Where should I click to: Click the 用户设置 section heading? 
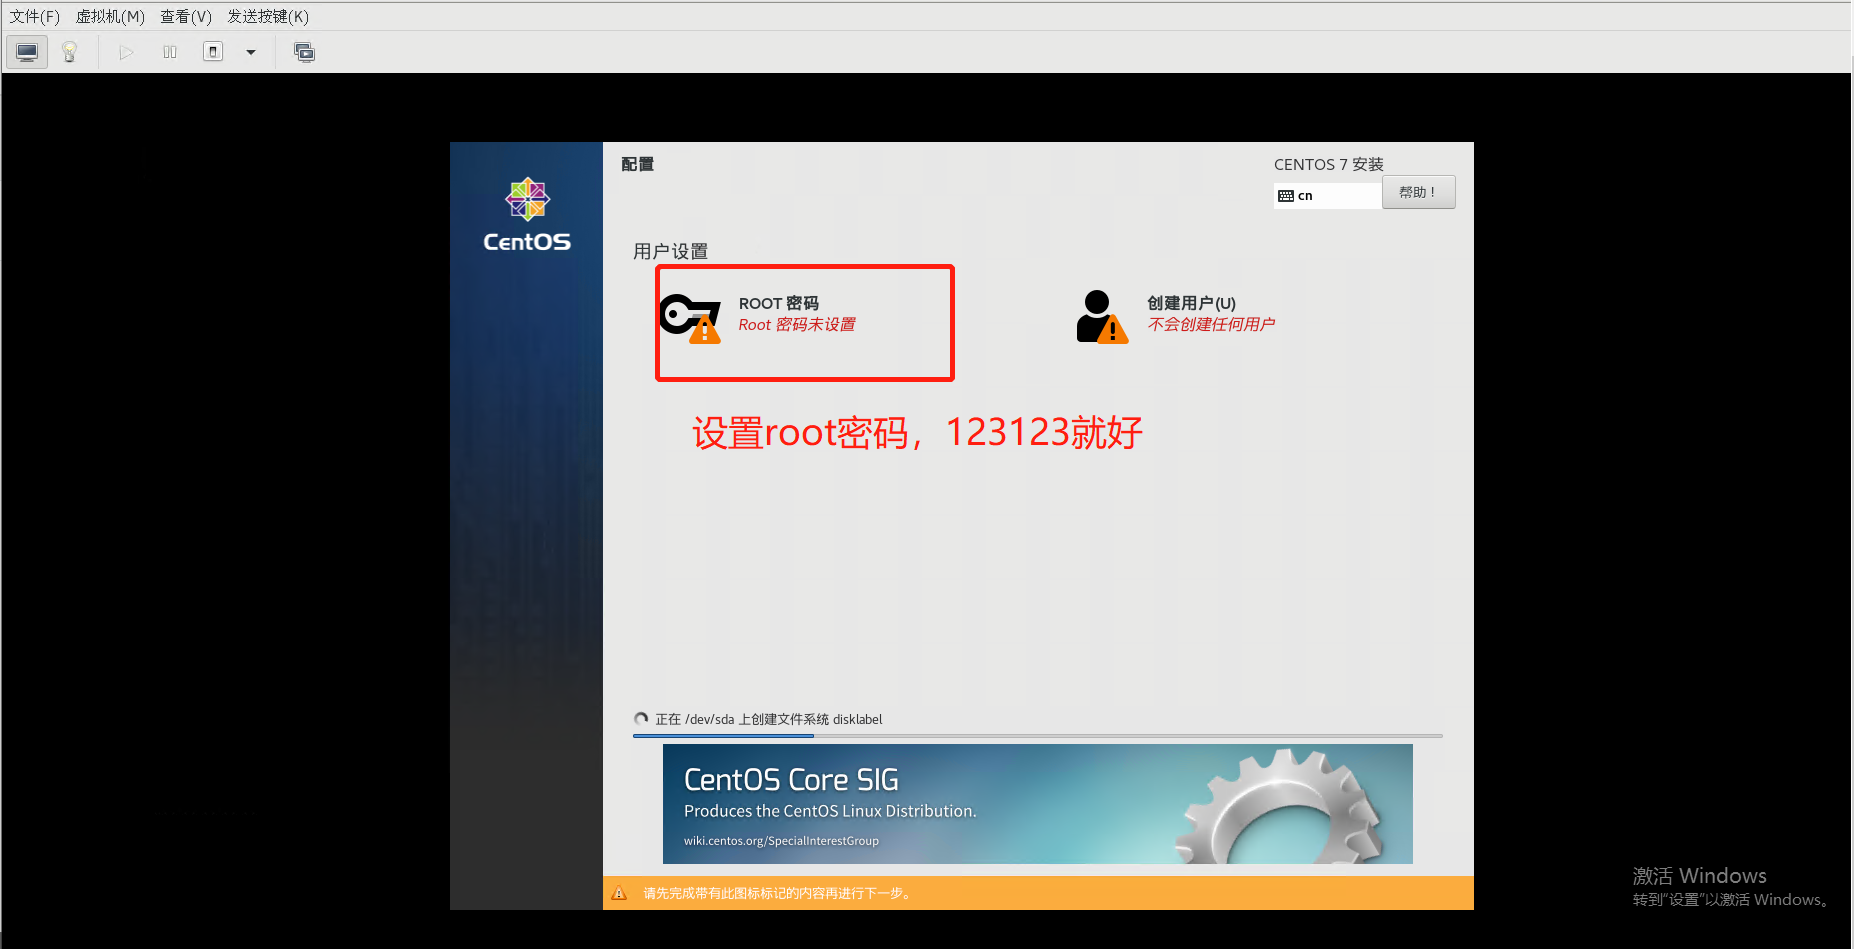pyautogui.click(x=670, y=251)
